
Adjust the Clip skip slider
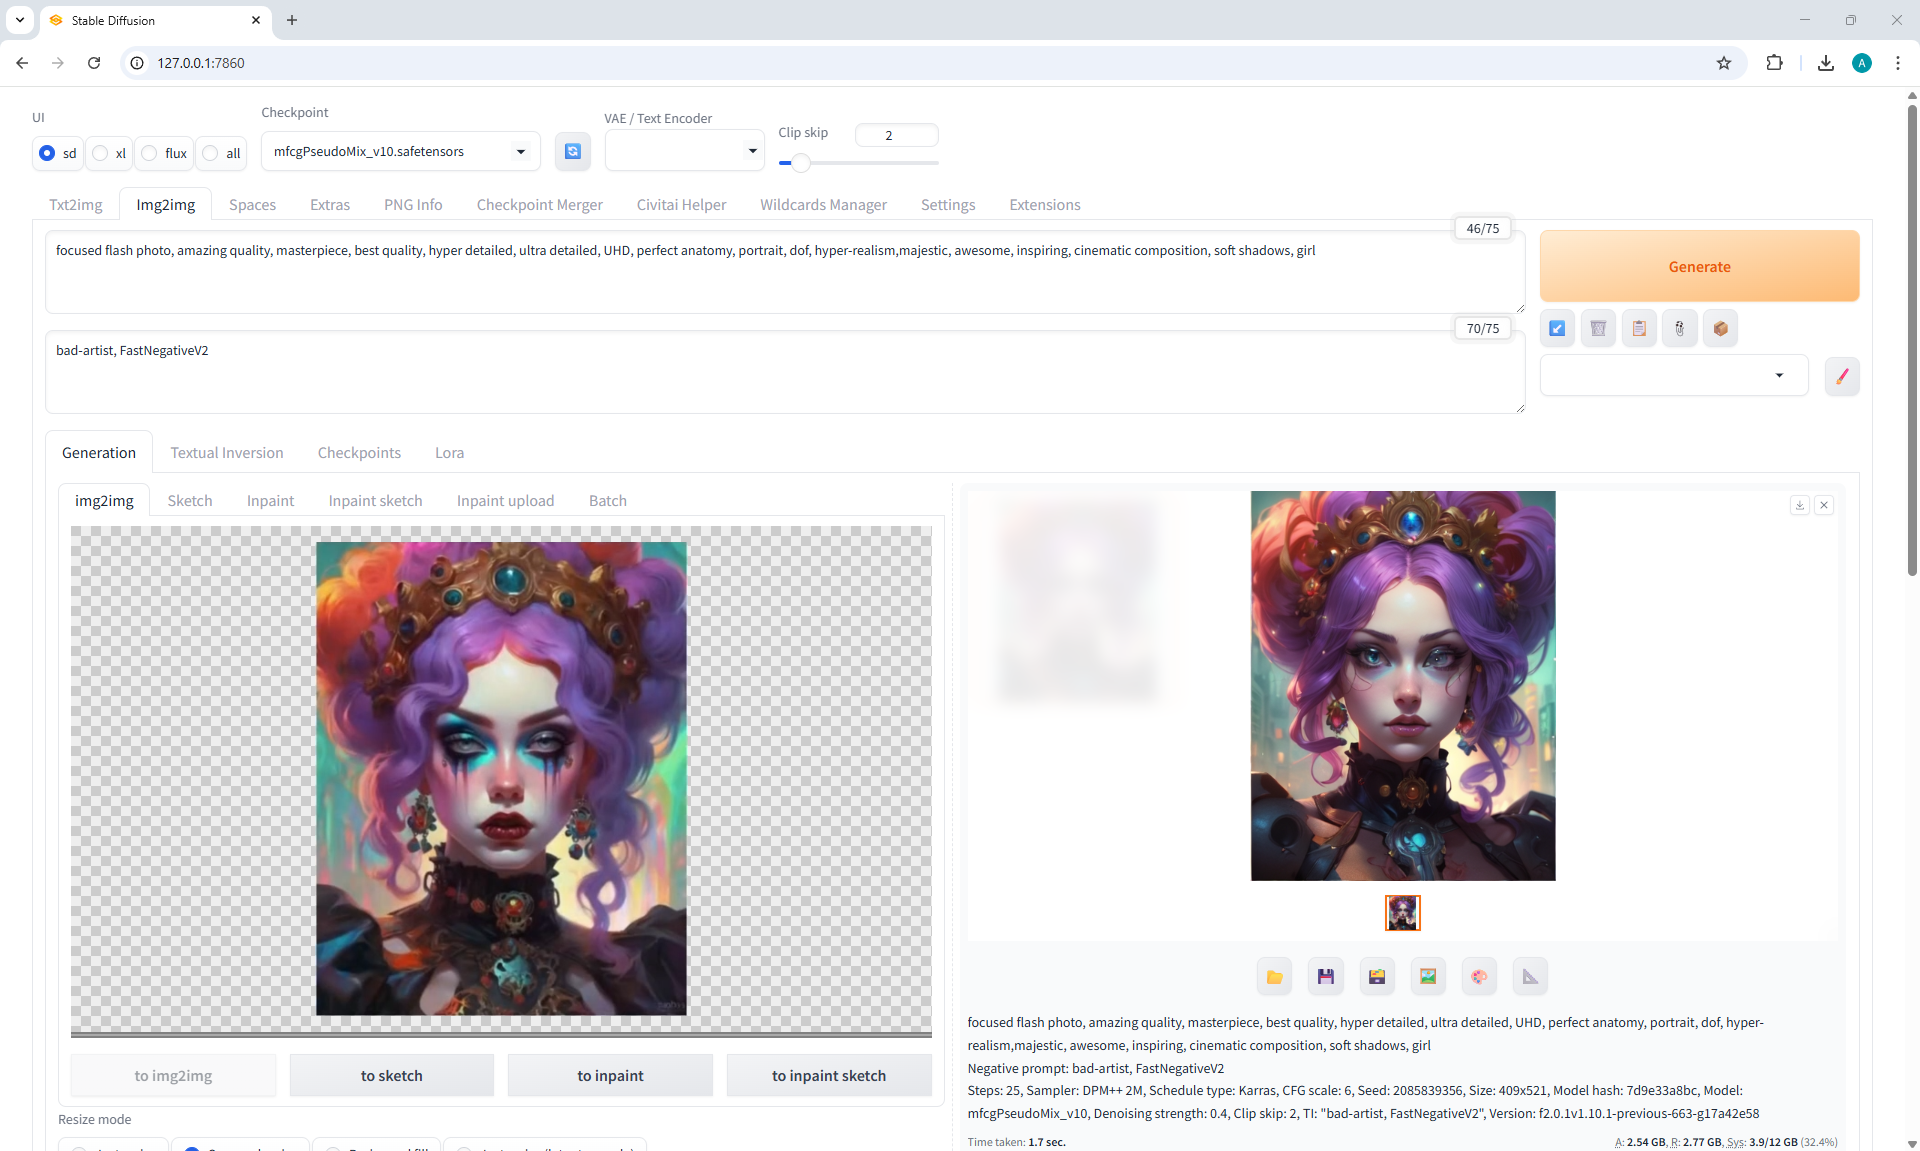pos(800,163)
